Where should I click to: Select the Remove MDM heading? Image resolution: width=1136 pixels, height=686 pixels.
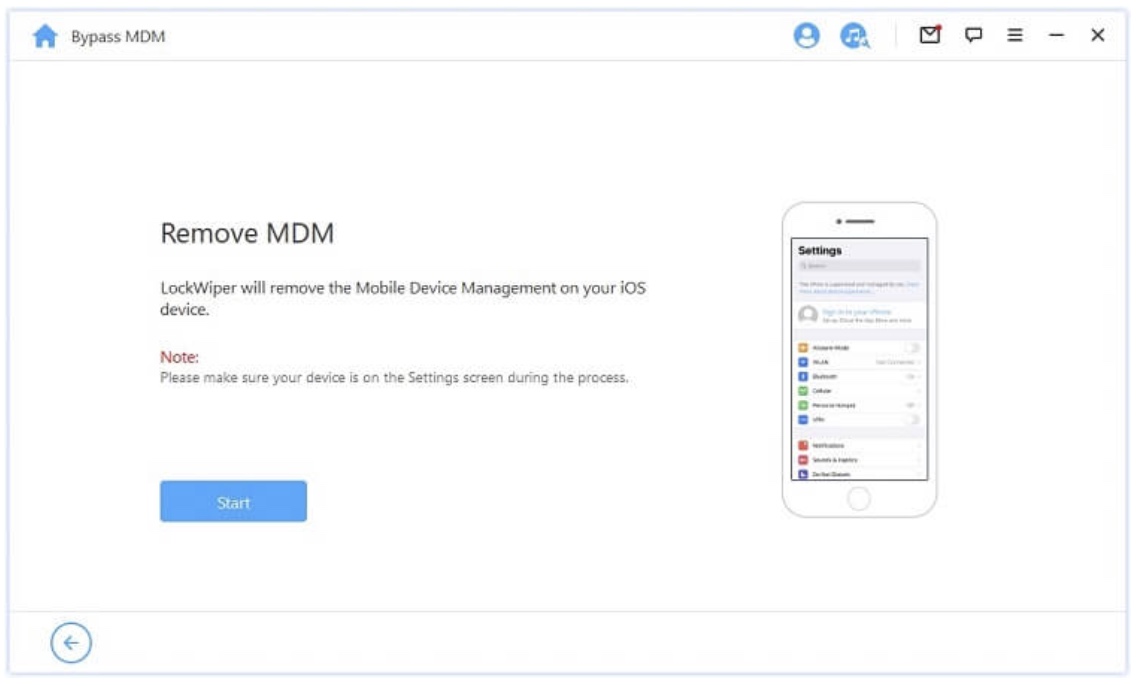247,233
